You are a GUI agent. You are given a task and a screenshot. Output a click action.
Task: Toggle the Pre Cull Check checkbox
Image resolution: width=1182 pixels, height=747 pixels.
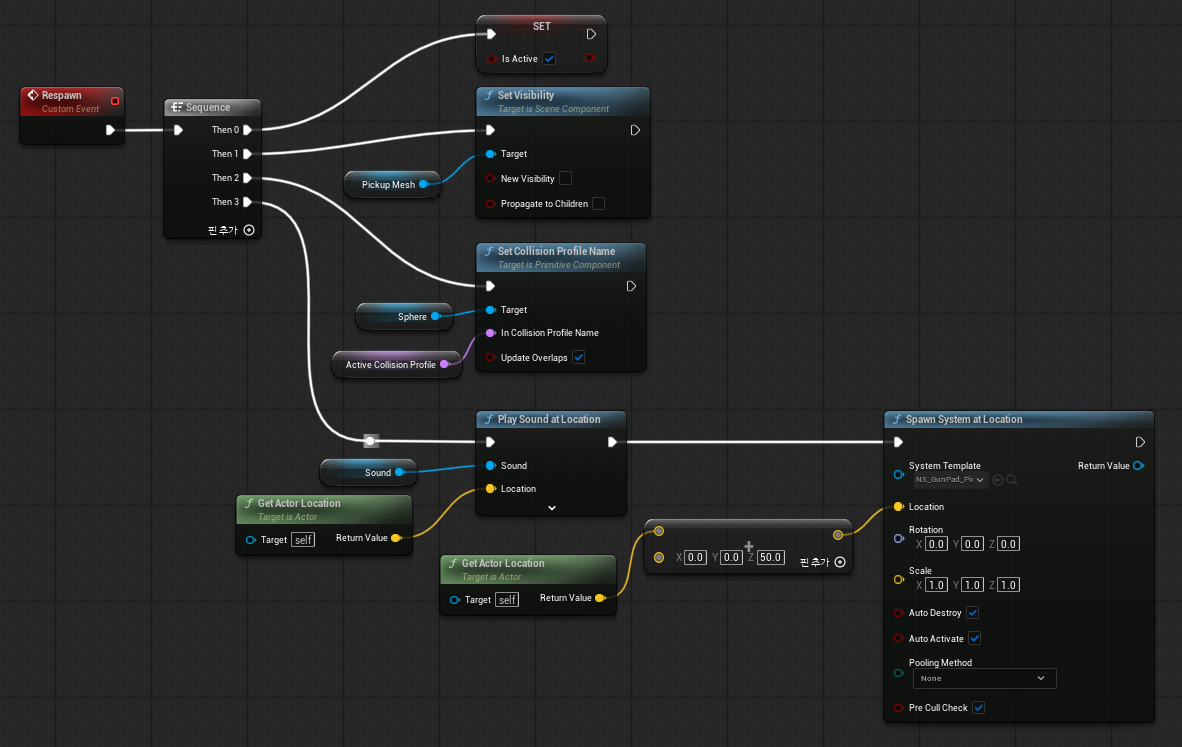pyautogui.click(x=978, y=708)
